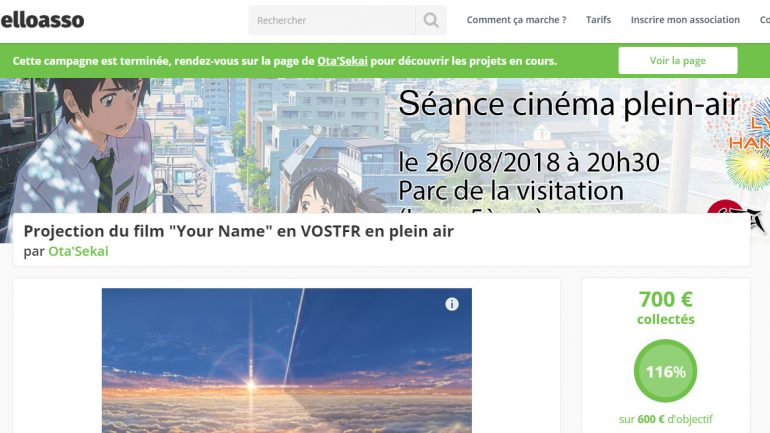This screenshot has height=433, width=770.
Task: Click the 116% progress circle
Action: 665,371
